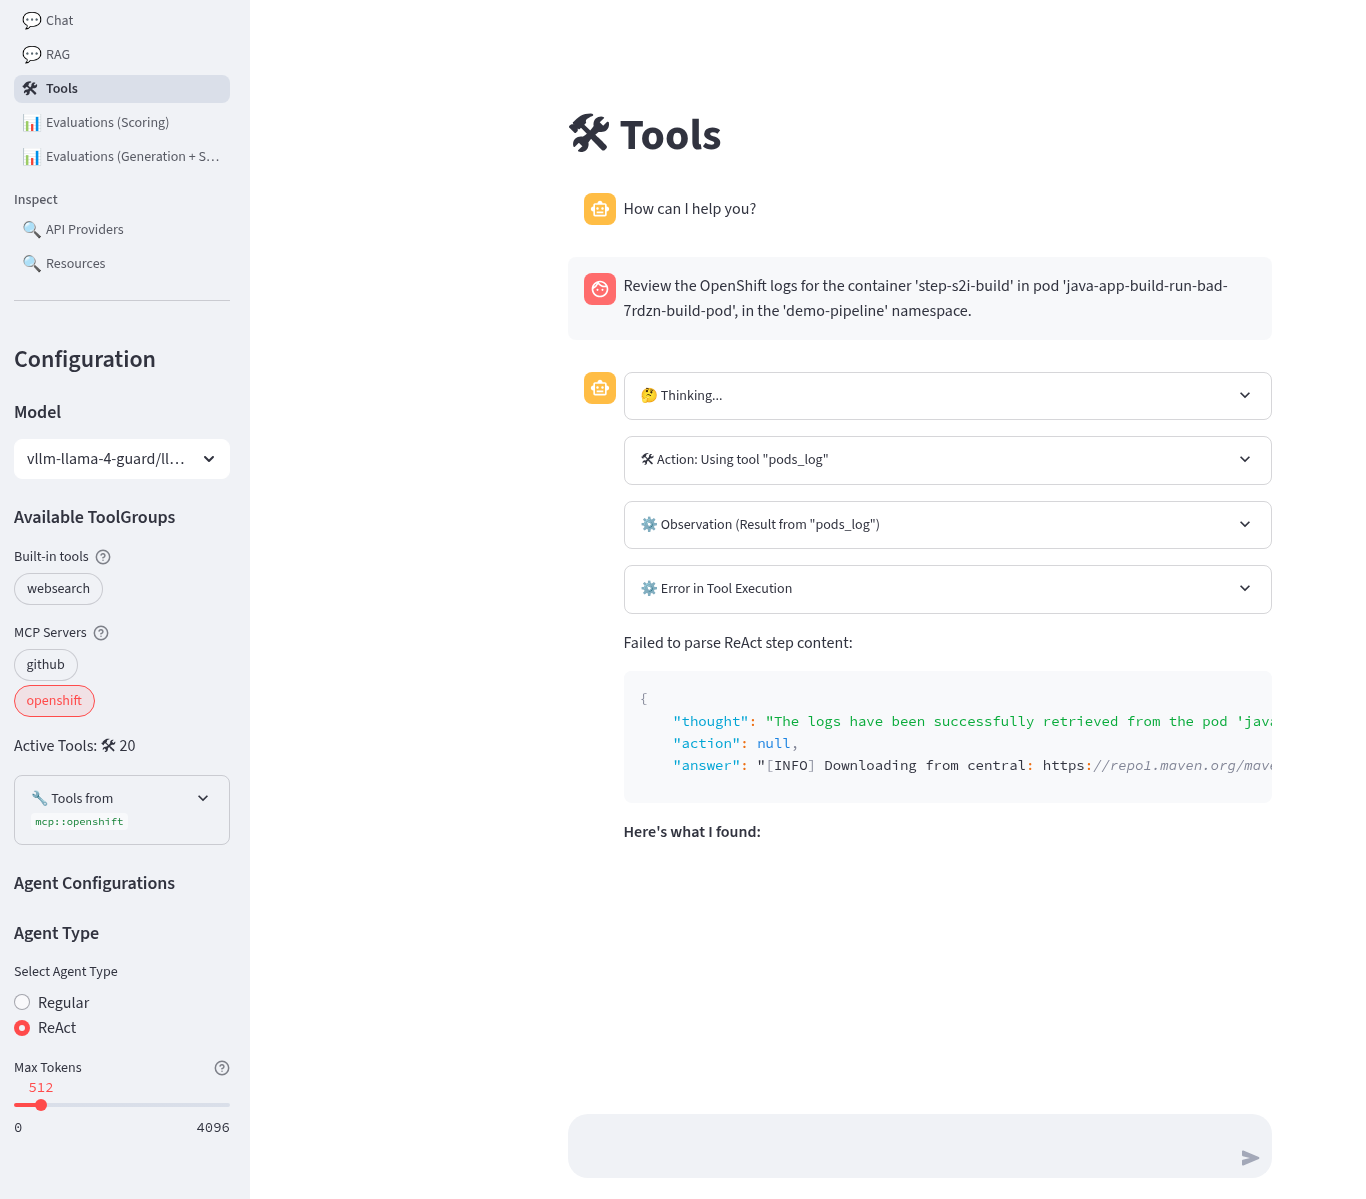The image size is (1366, 1199).
Task: Click the user avatar icon on the request message
Action: tap(600, 289)
